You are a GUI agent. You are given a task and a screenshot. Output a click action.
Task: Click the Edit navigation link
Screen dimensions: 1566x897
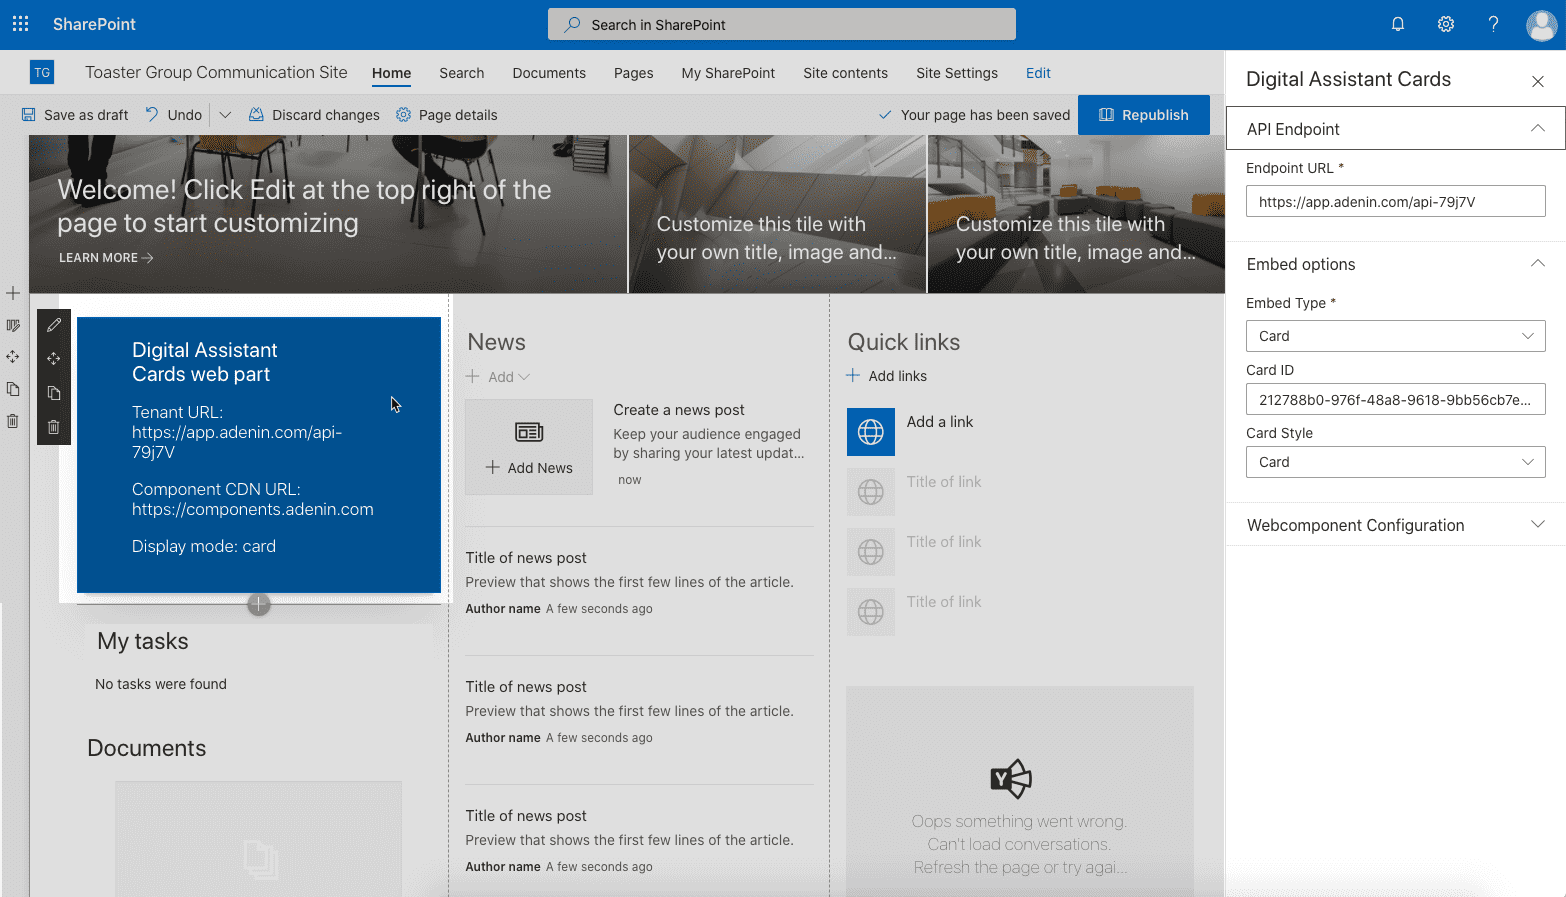[1038, 73]
